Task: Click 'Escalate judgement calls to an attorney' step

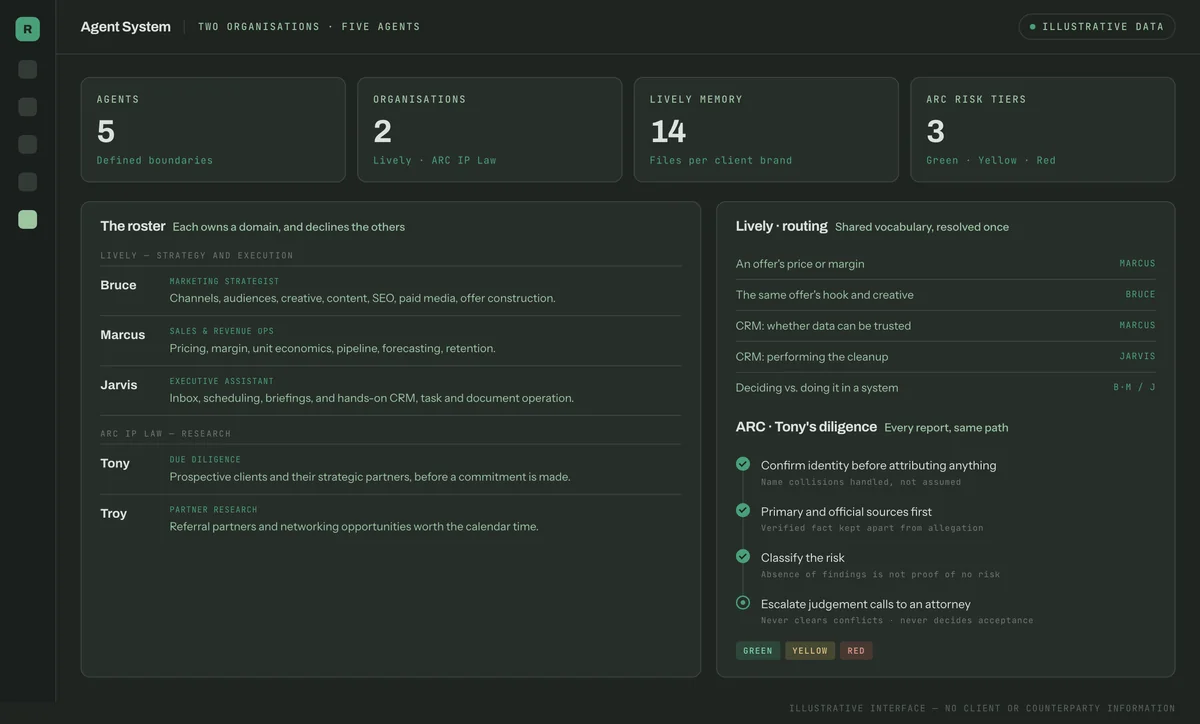Action: (x=866, y=604)
